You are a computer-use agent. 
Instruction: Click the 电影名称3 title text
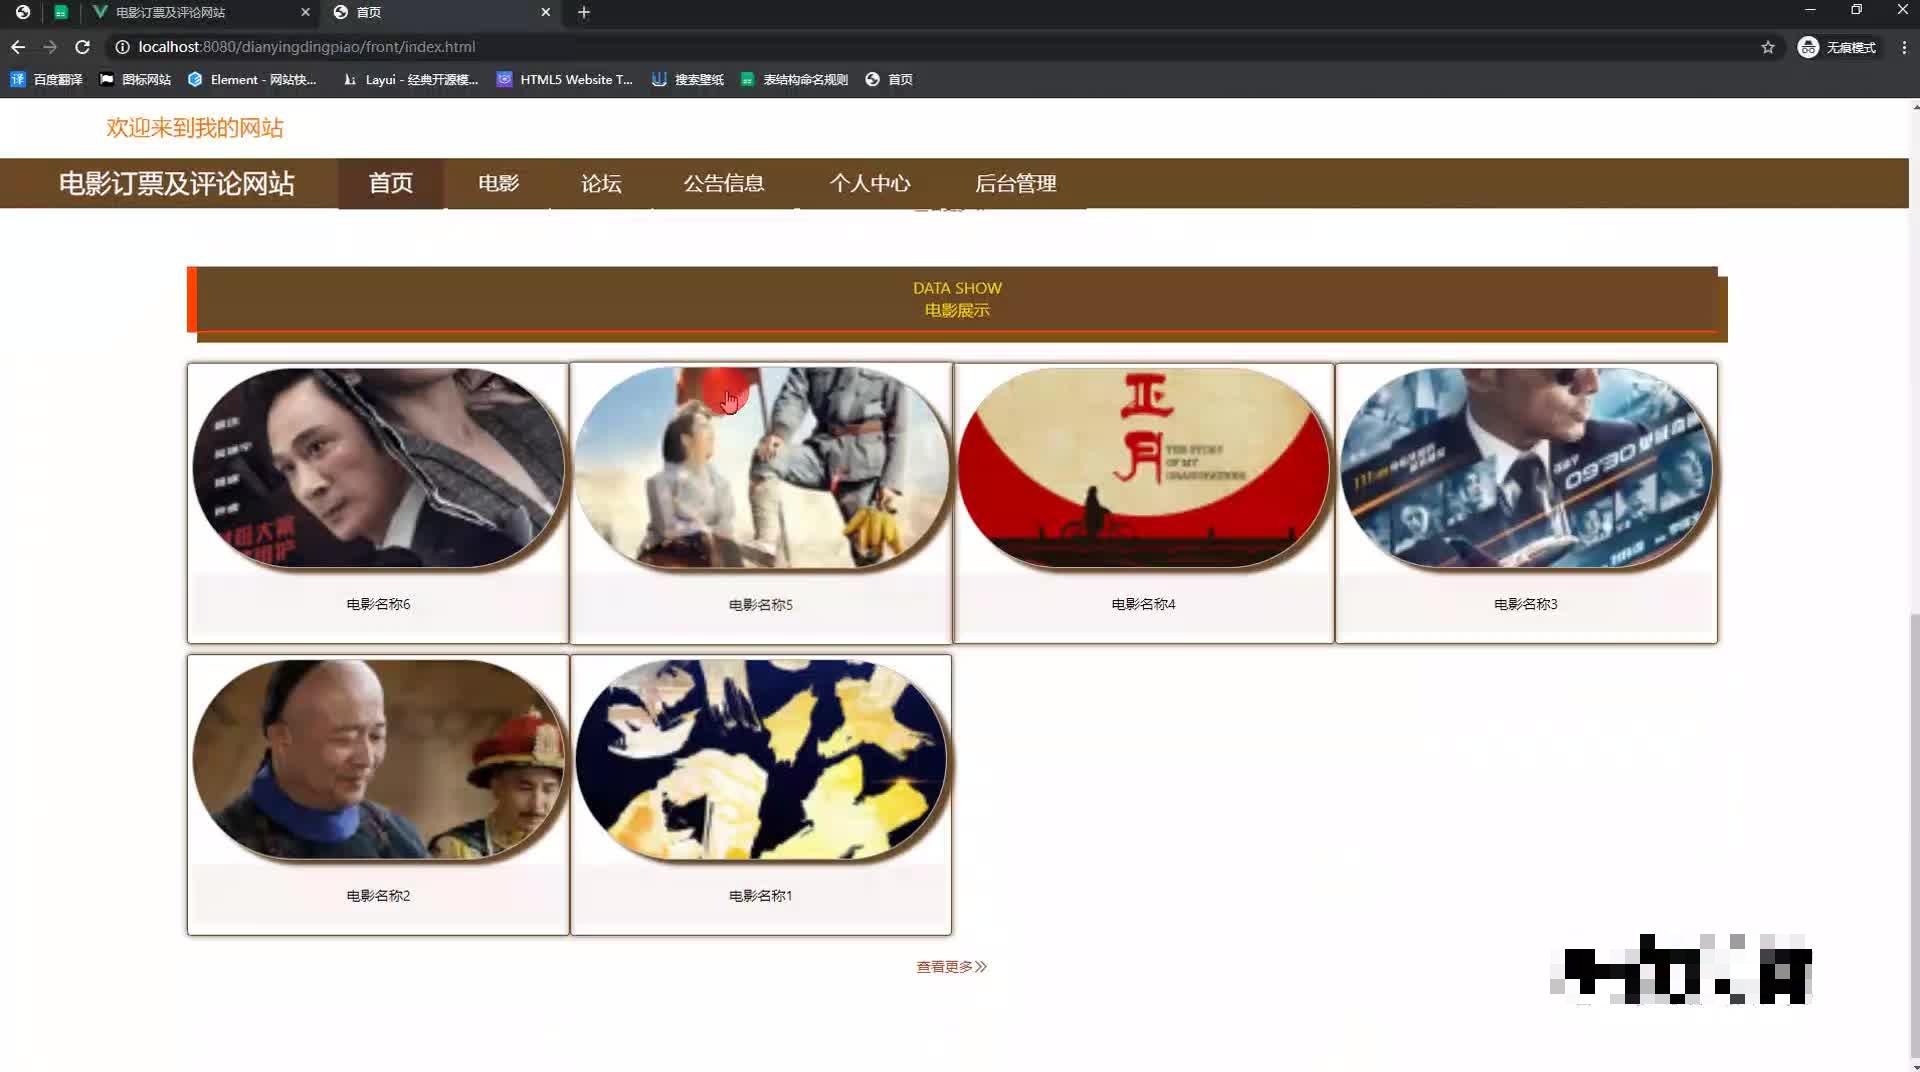(x=1526, y=604)
